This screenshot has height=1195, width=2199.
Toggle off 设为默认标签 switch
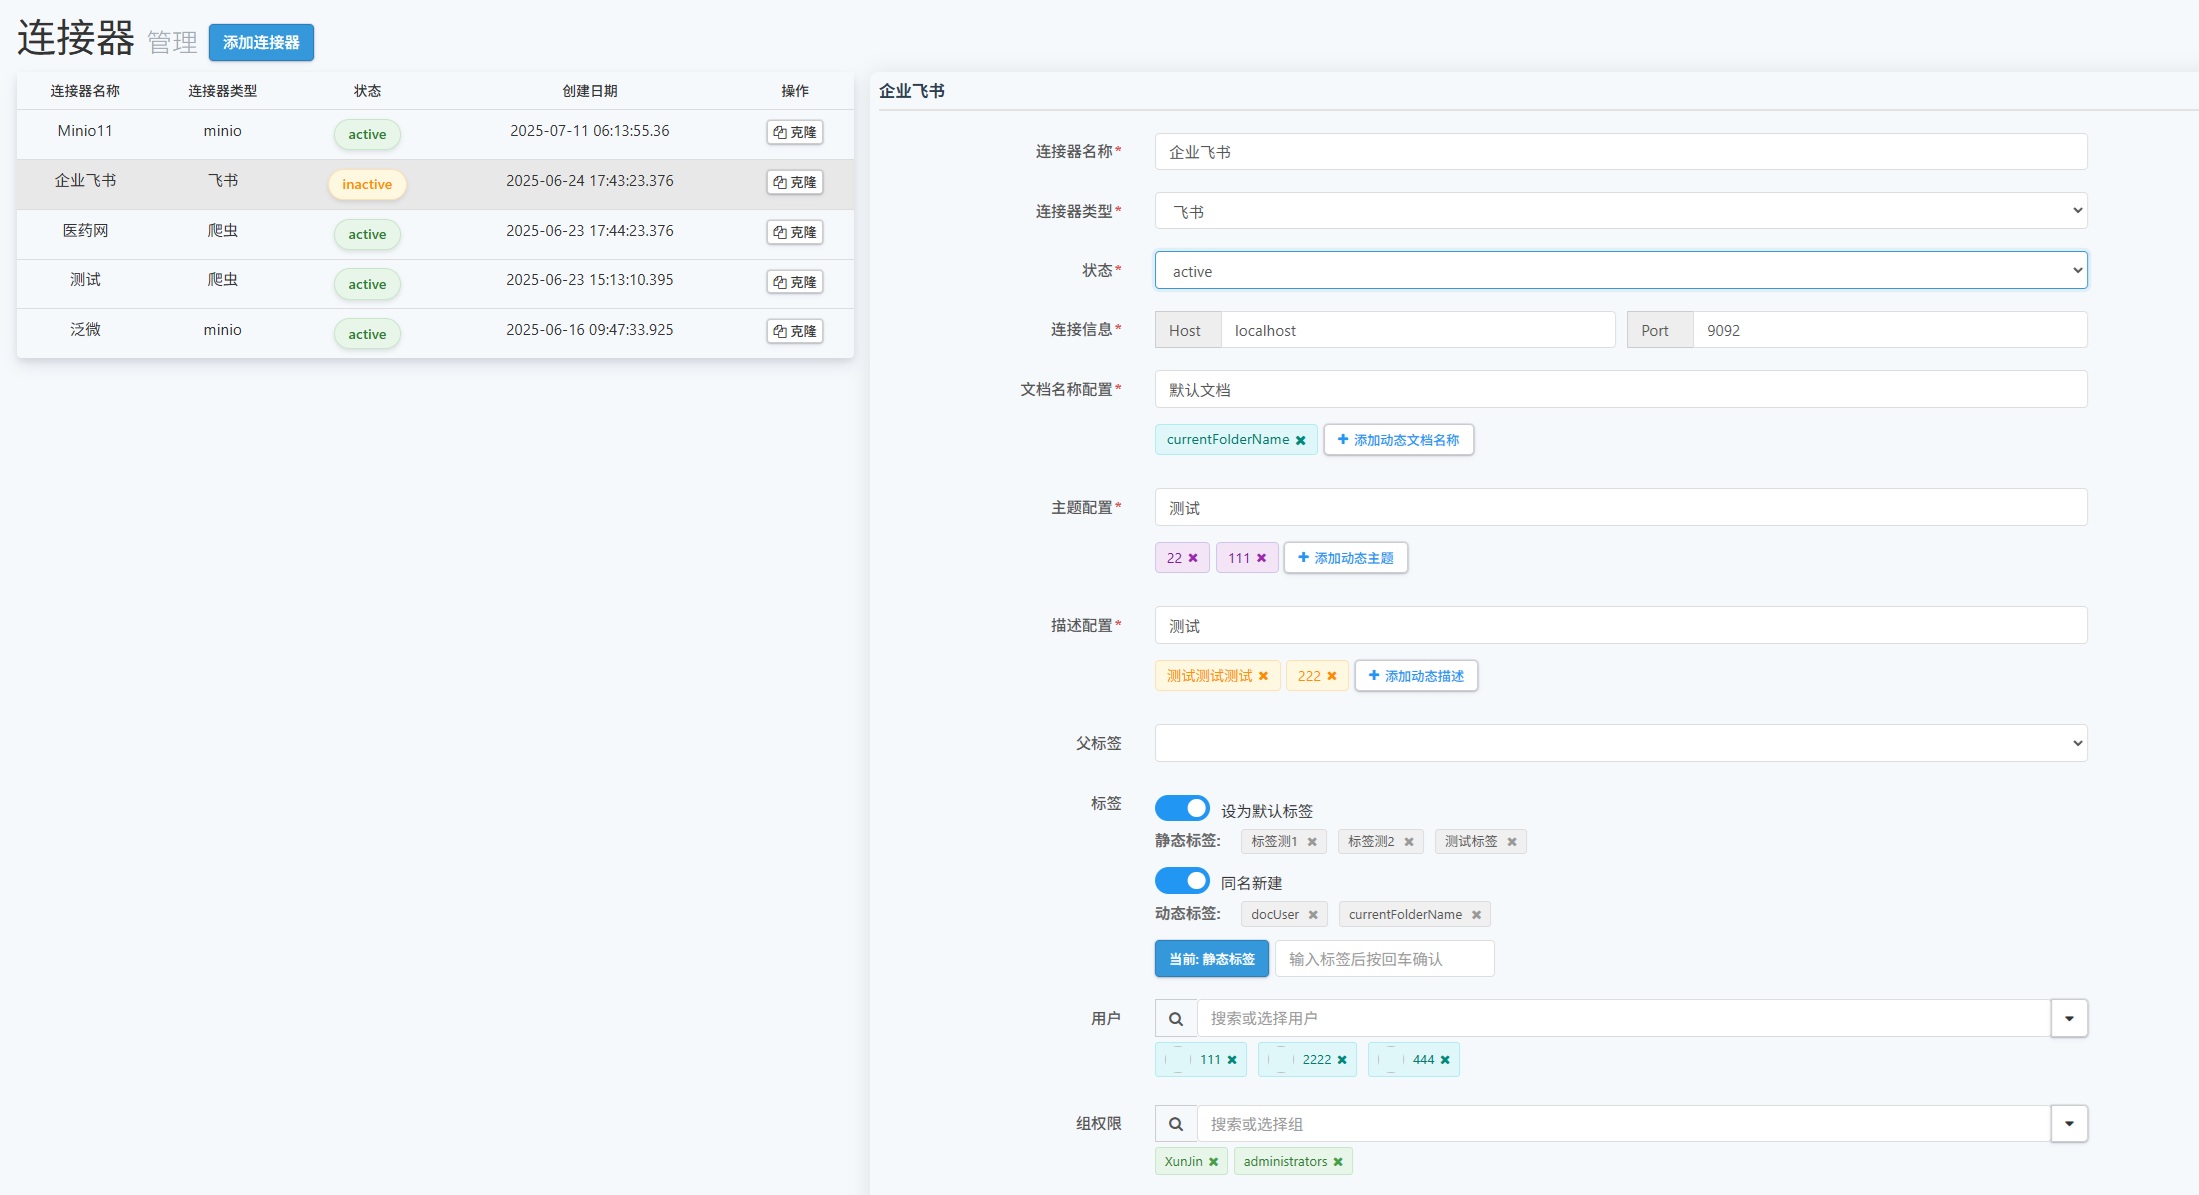pyautogui.click(x=1182, y=808)
